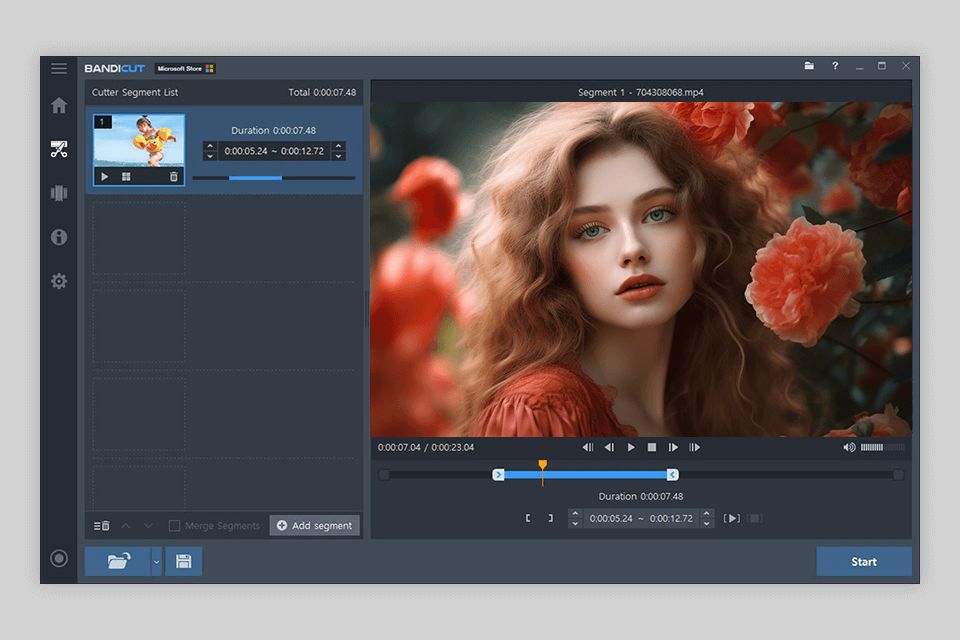Click the Add segment button

(x=314, y=526)
